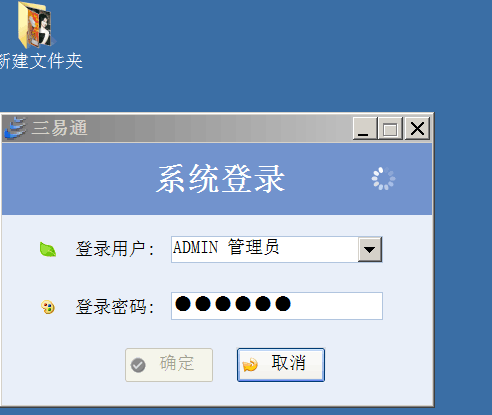Open the ADMIN 管理员 user combo box
This screenshot has width=492, height=415.
[x=277, y=250]
